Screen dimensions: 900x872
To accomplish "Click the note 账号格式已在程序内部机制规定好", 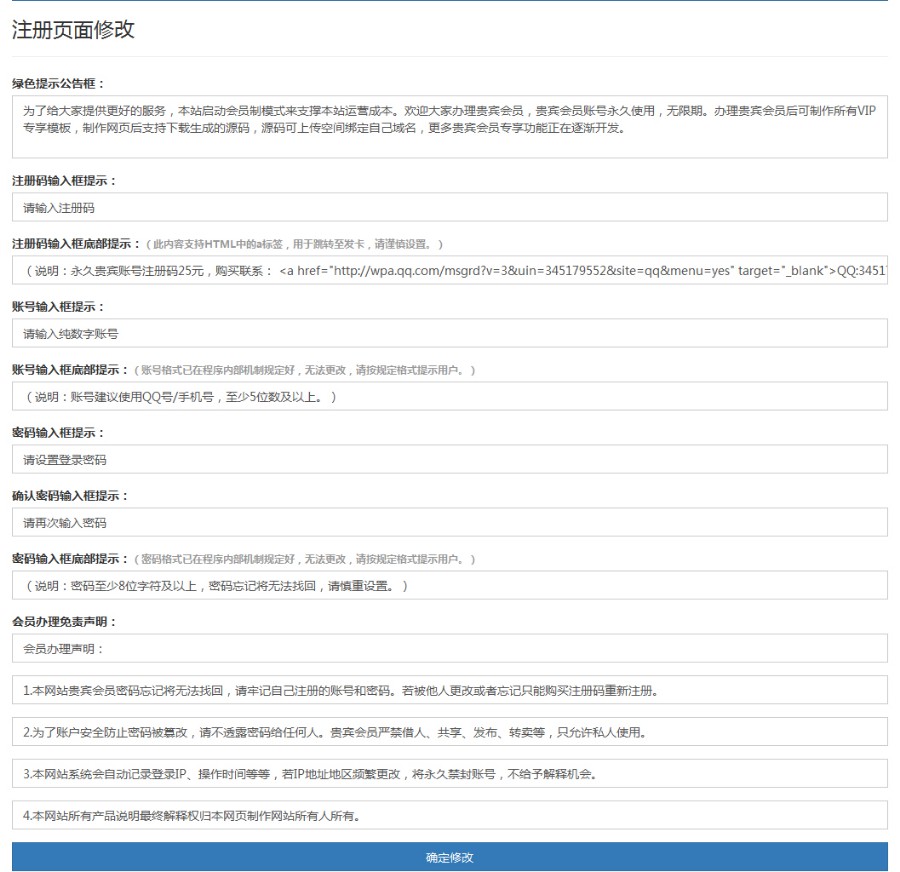I will 304,370.
